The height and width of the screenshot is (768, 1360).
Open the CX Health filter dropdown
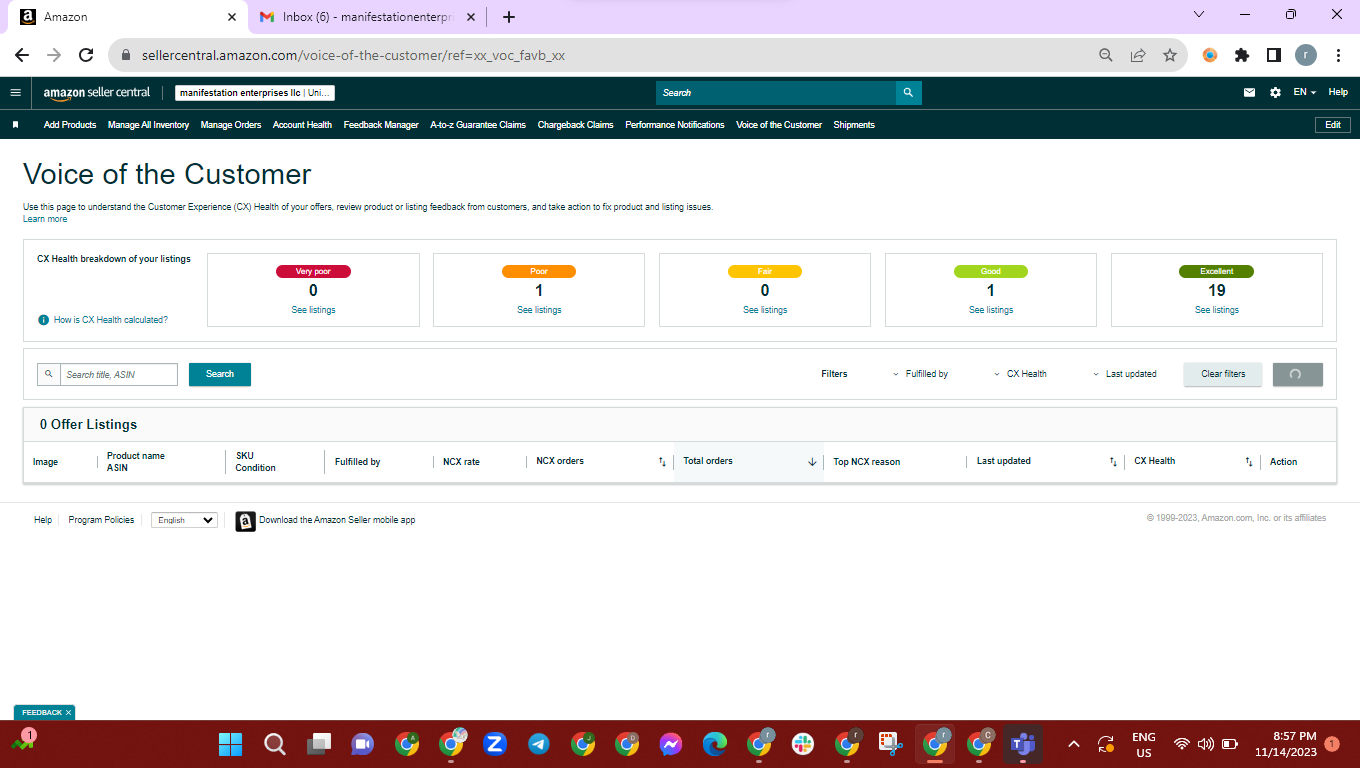pyautogui.click(x=1020, y=374)
